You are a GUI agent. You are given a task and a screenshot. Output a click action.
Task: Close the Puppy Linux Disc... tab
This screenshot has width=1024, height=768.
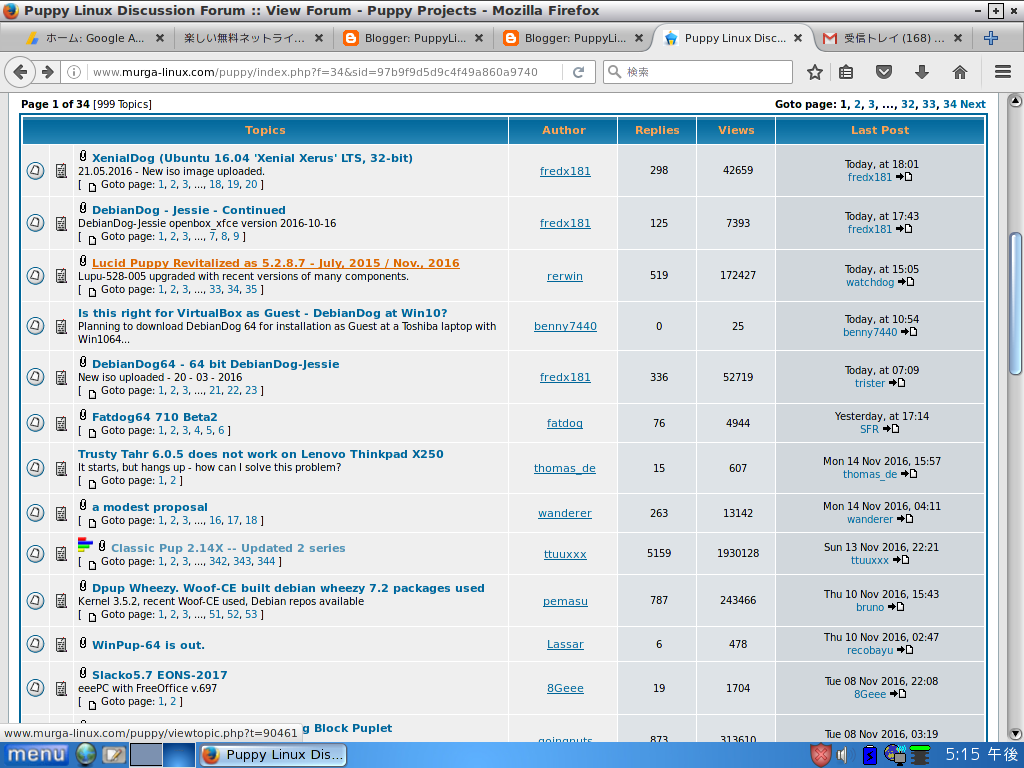pyautogui.click(x=797, y=38)
